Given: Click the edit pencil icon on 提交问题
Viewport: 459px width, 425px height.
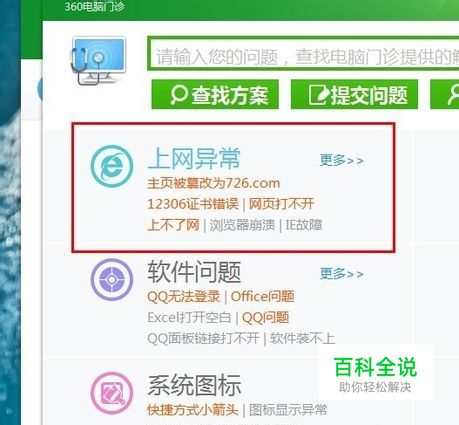Looking at the screenshot, I should point(318,95).
